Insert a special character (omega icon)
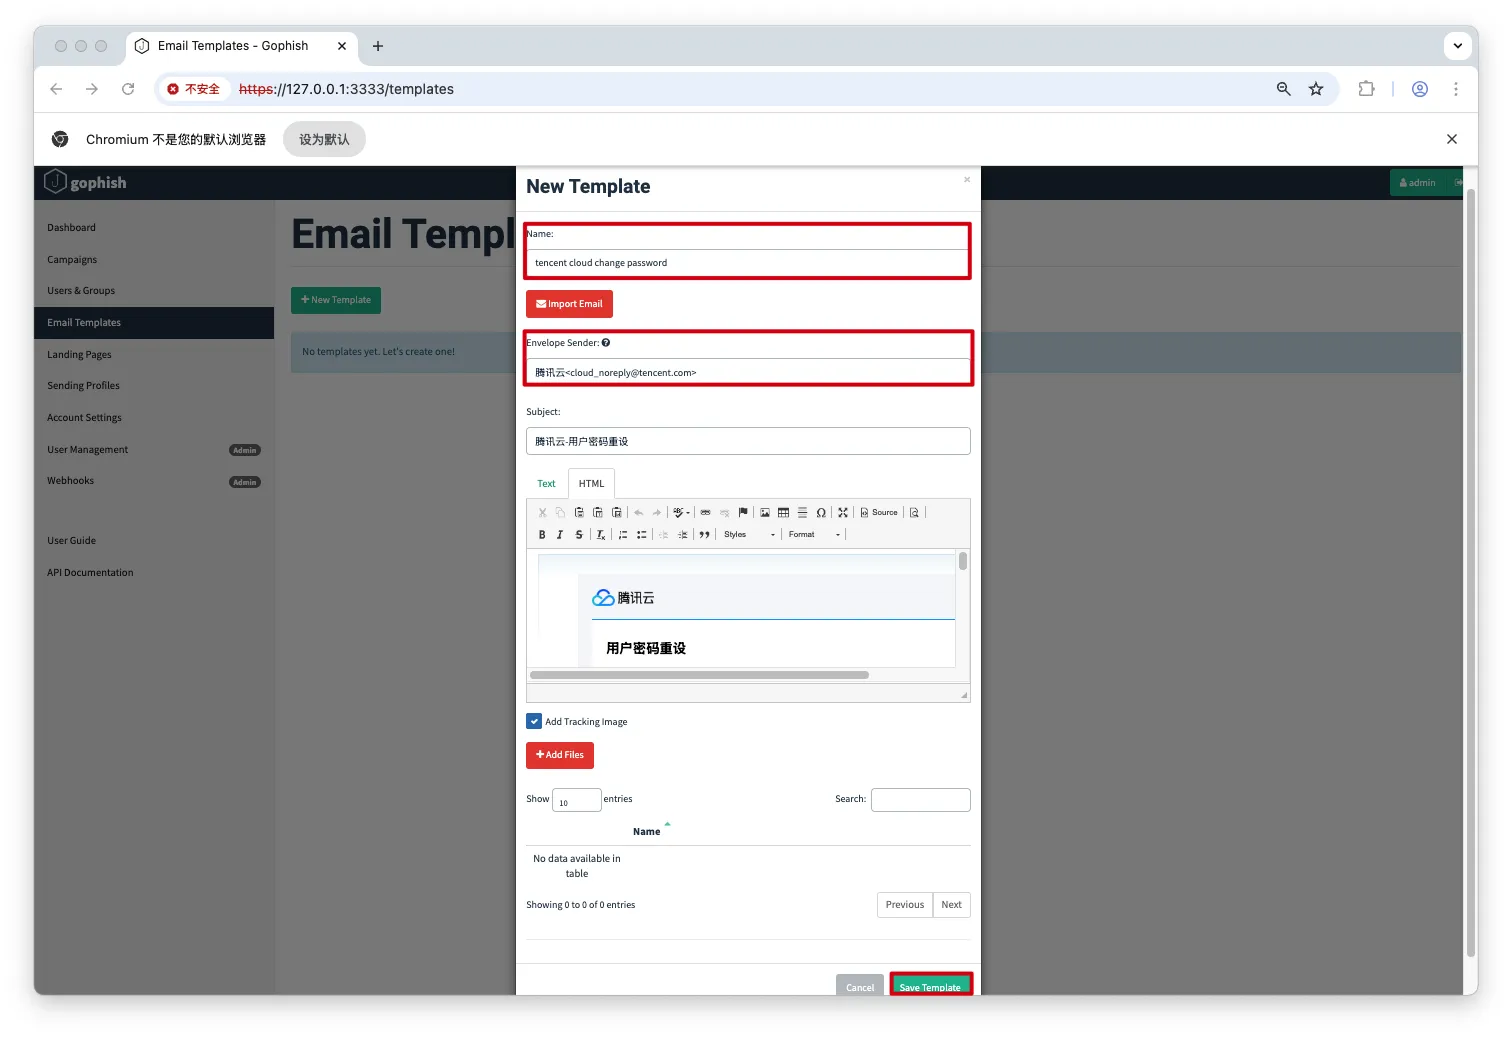The width and height of the screenshot is (1512, 1037). [x=821, y=513]
